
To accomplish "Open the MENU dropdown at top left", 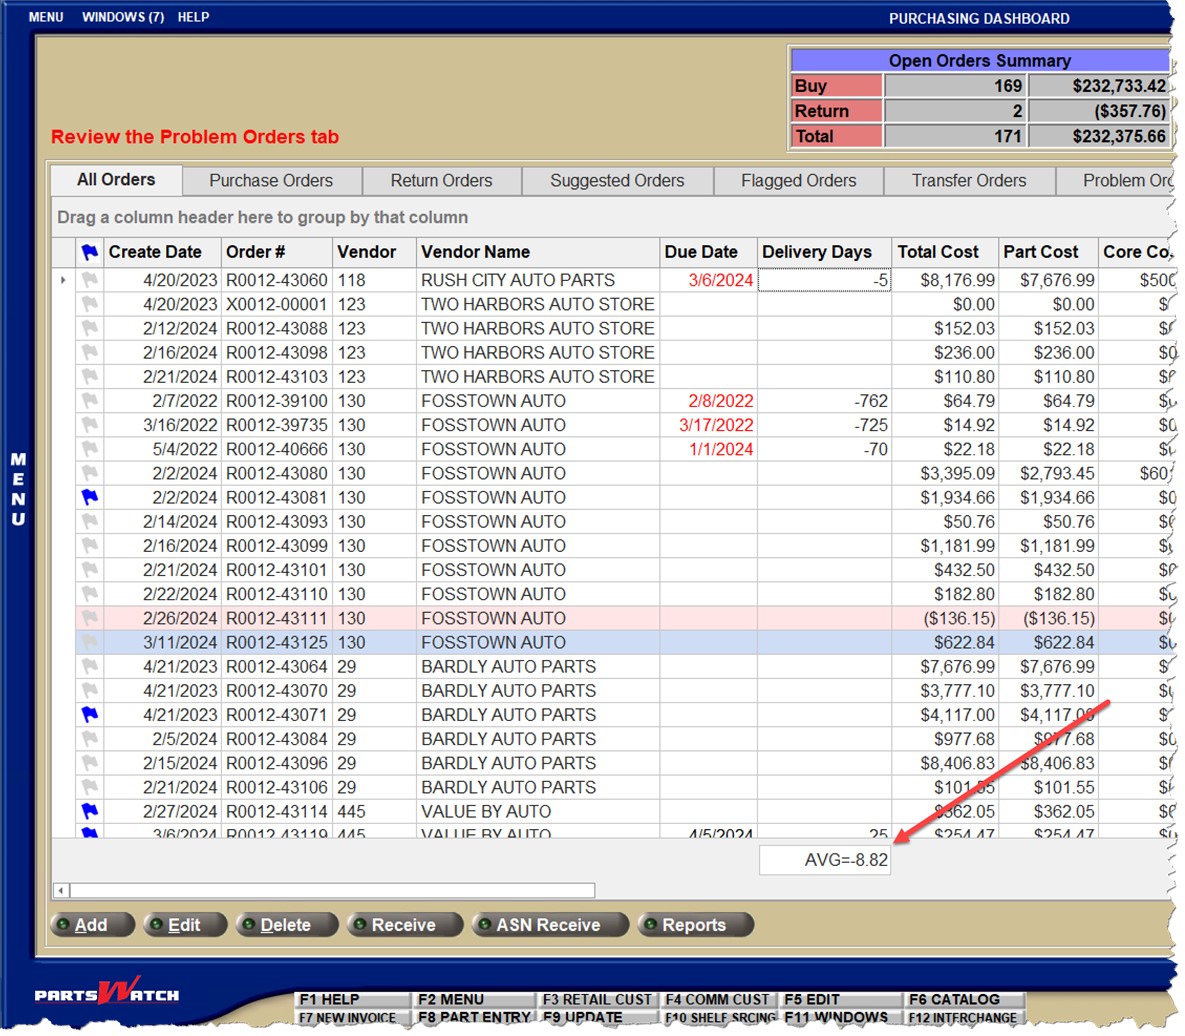I will pos(46,17).
